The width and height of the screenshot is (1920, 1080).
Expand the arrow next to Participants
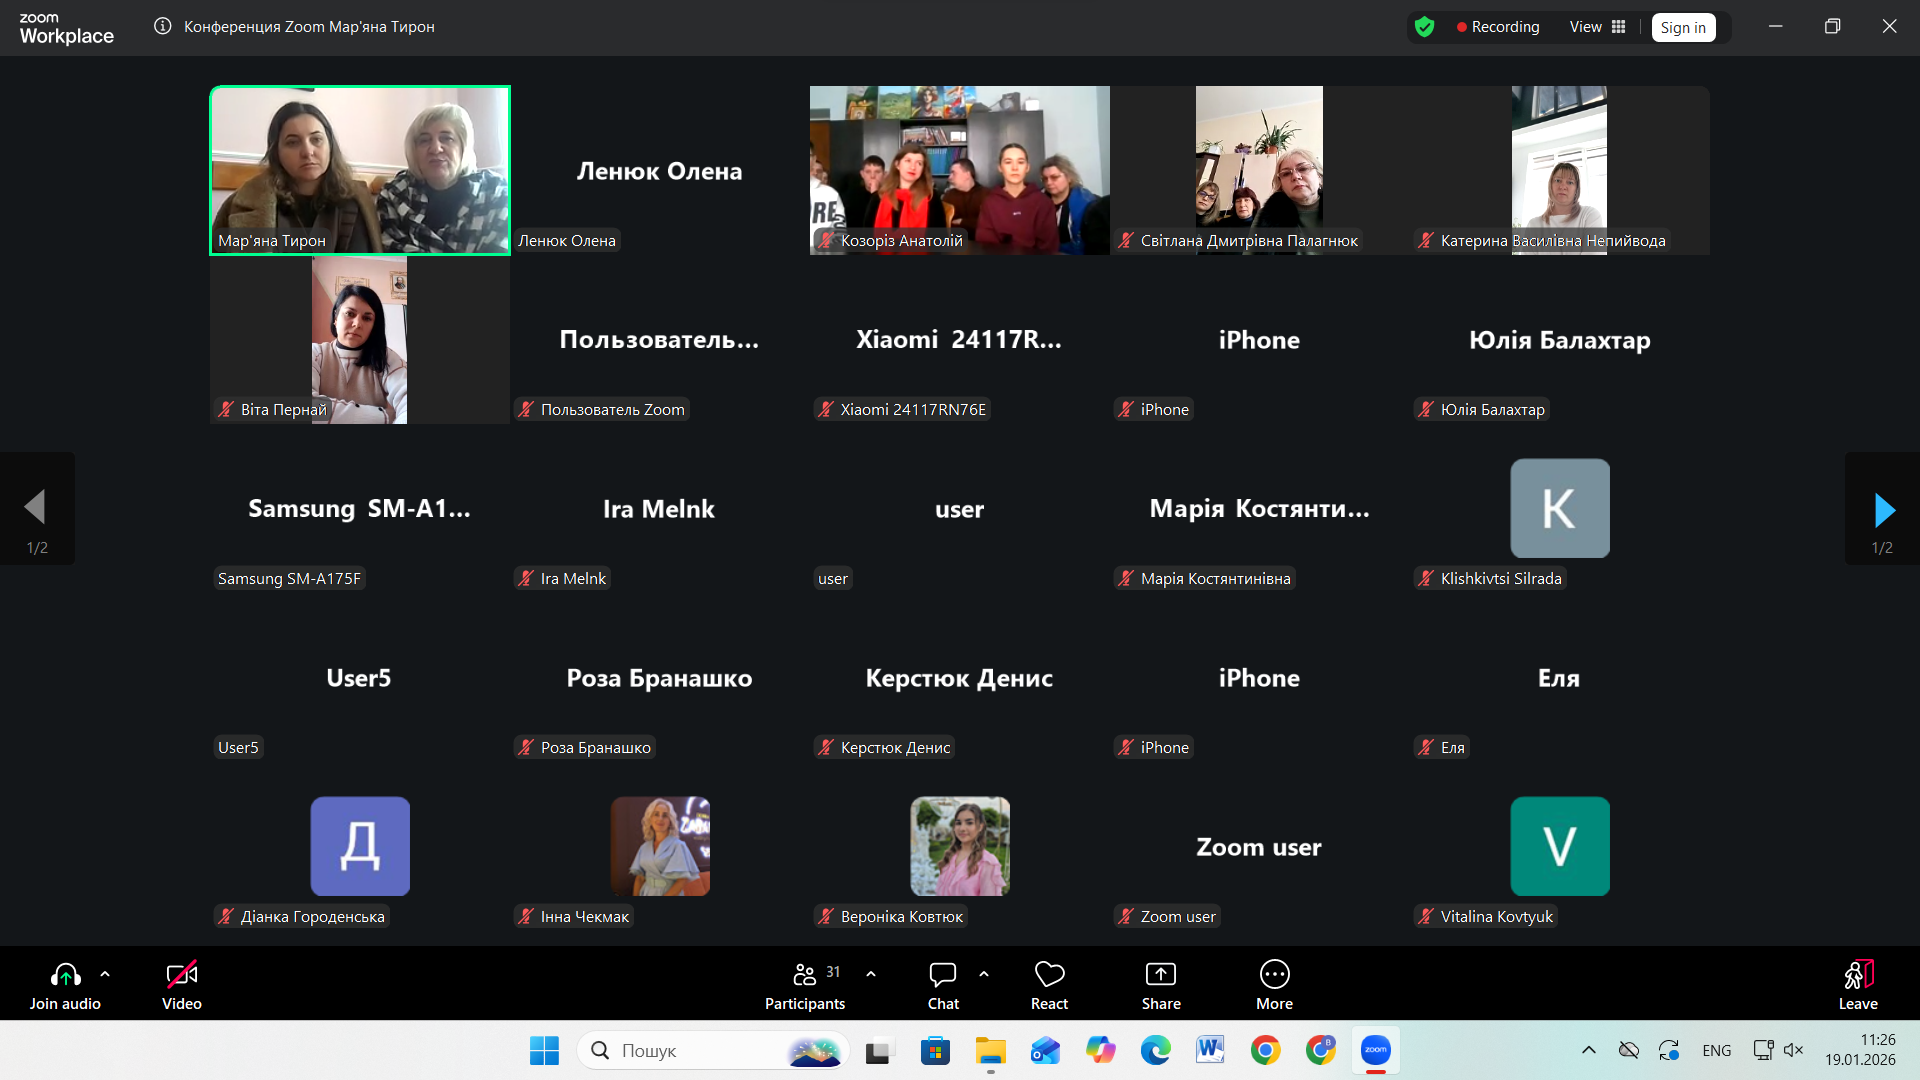click(871, 973)
